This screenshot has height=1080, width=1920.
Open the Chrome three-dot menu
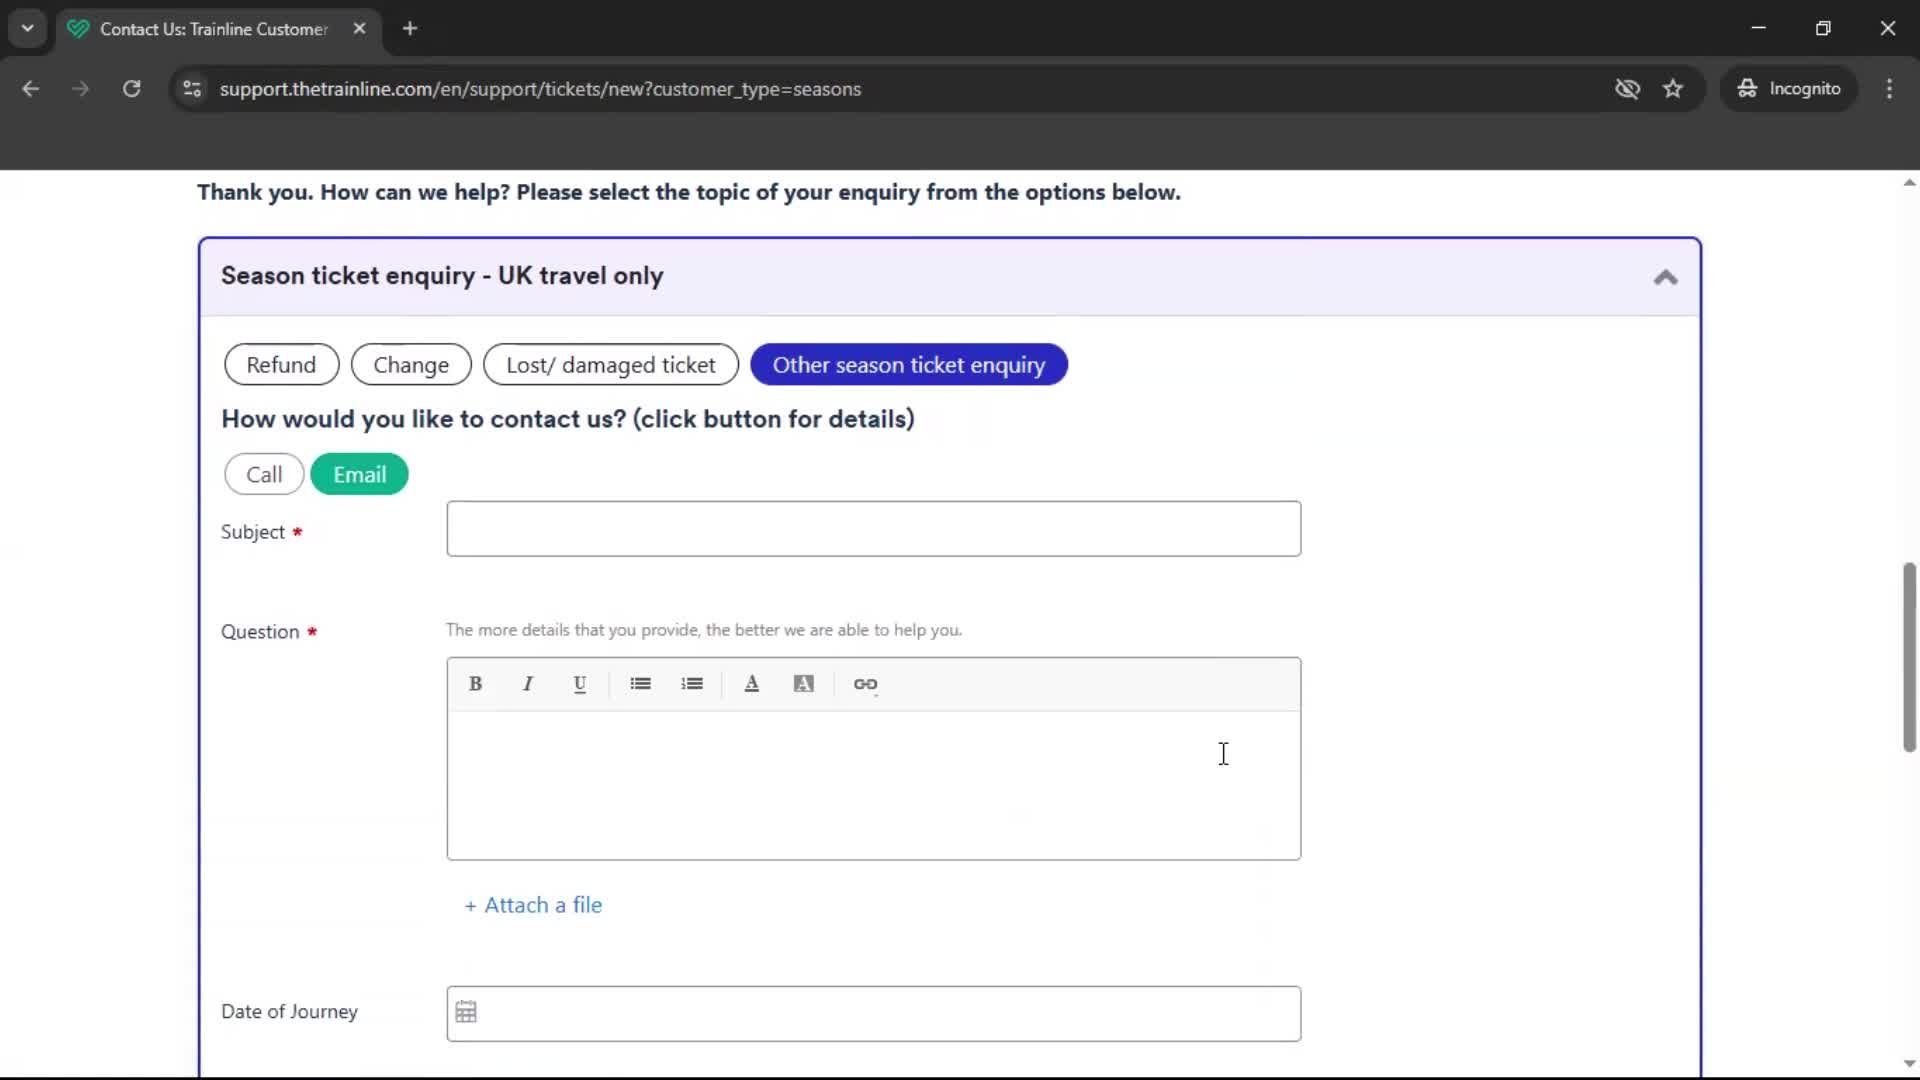(1889, 88)
